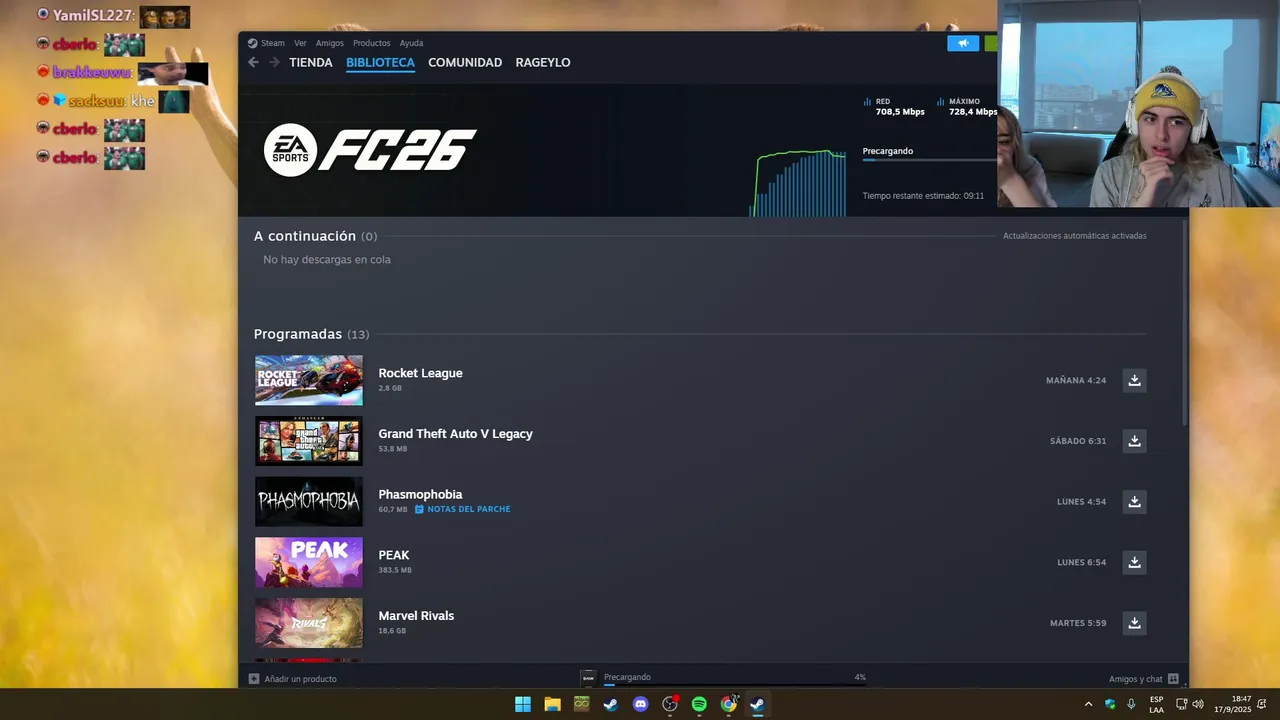The height and width of the screenshot is (720, 1280).
Task: Go back with the Steam back arrow
Action: [x=253, y=62]
